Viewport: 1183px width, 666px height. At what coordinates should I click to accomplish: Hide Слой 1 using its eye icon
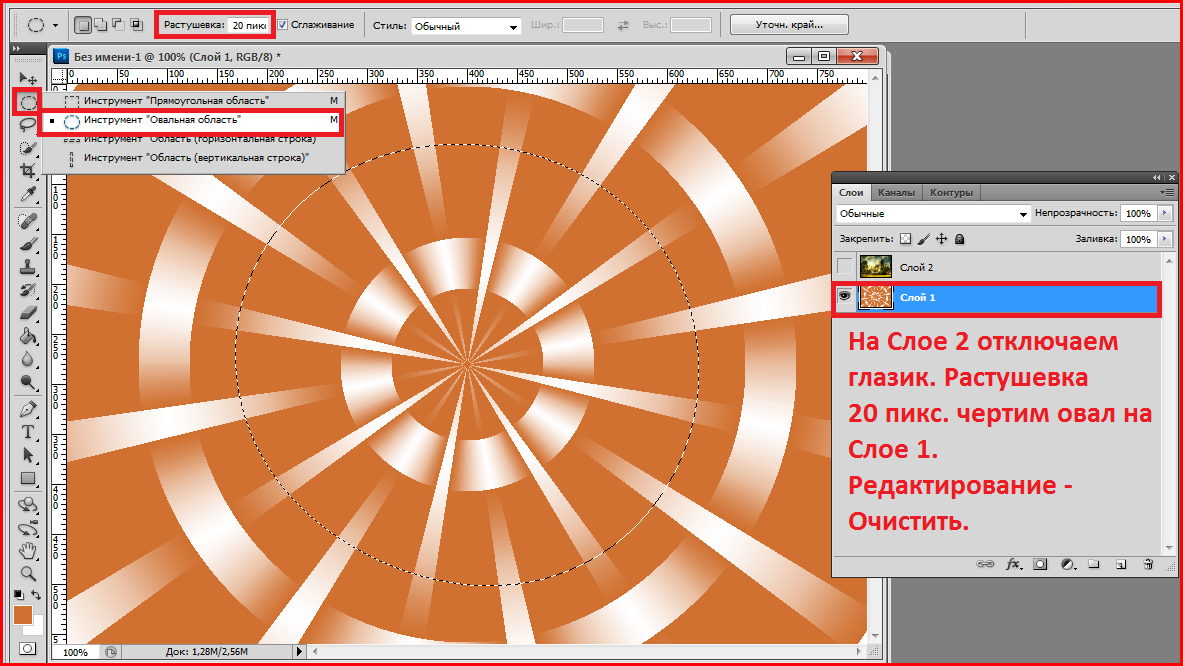(x=845, y=297)
